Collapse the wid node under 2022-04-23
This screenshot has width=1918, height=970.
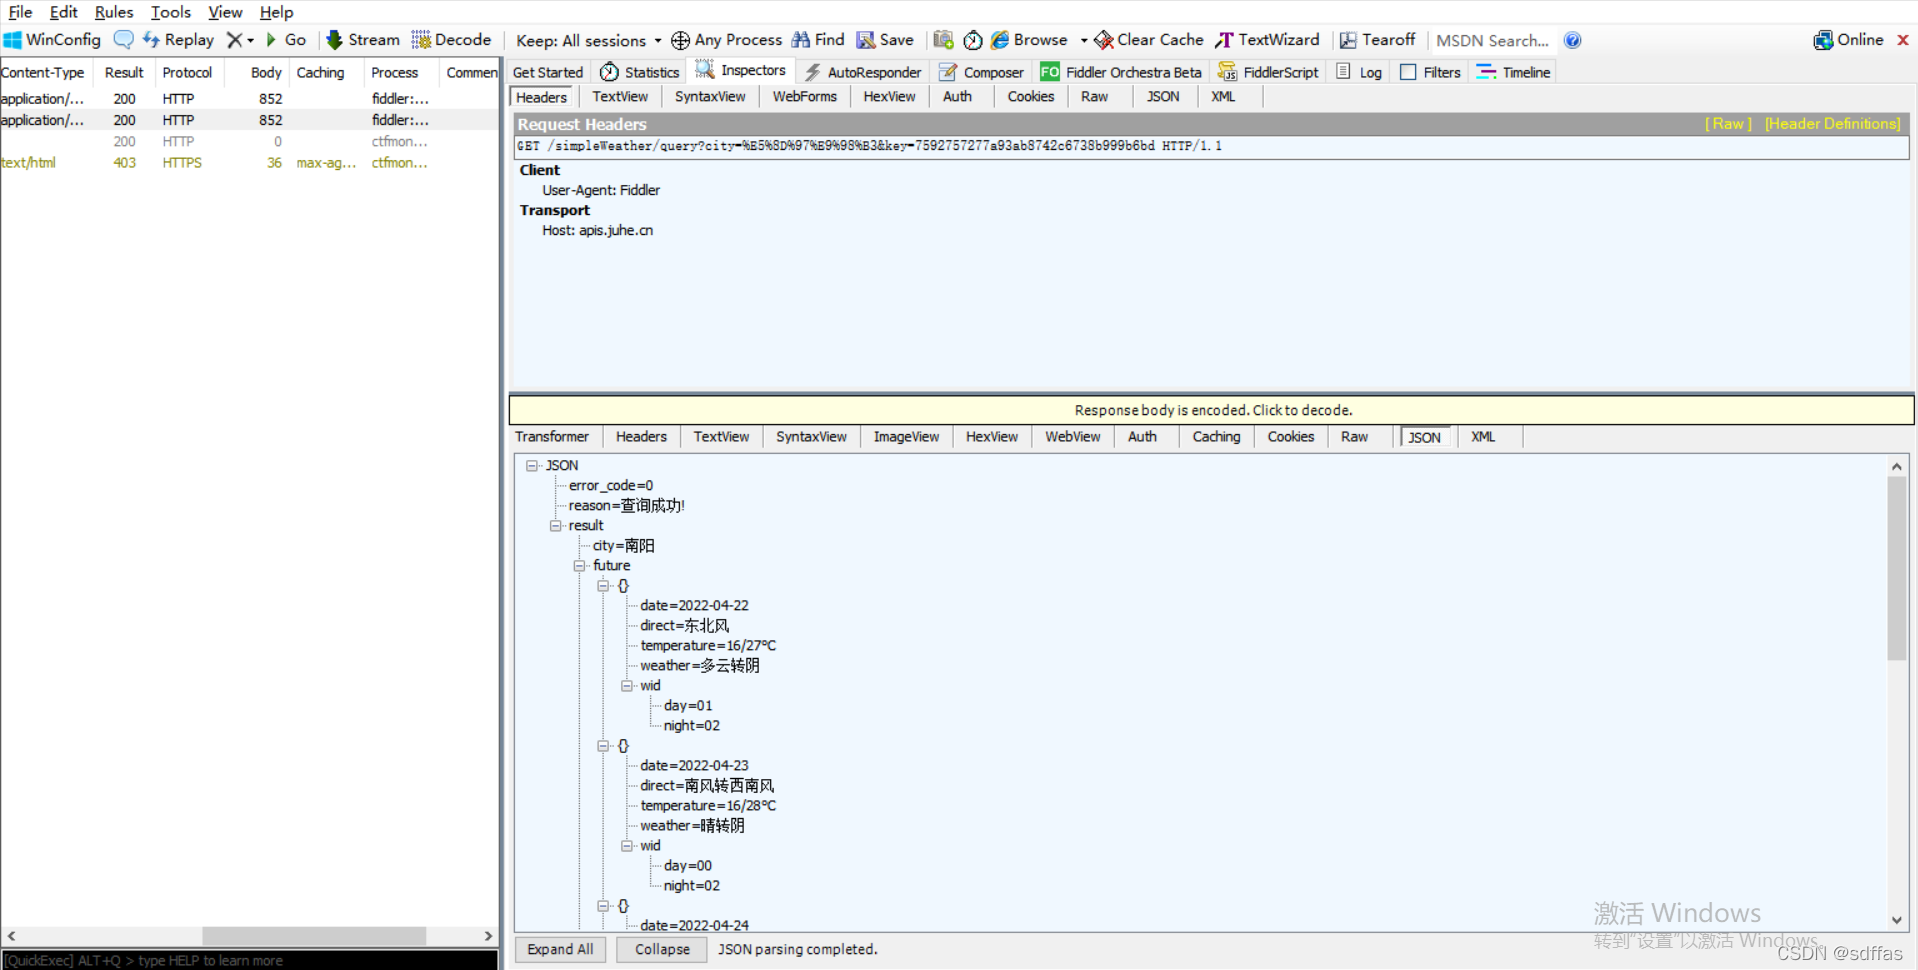[x=627, y=845]
